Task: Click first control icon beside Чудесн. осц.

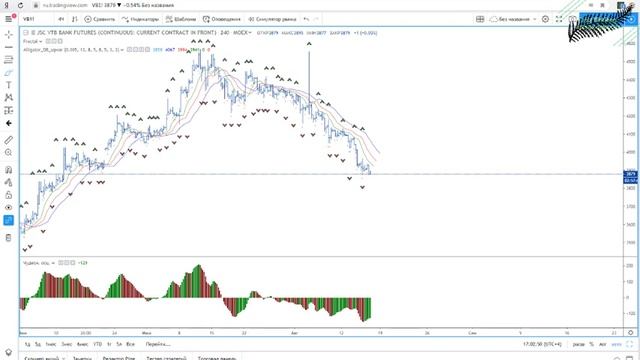Action: tap(60, 263)
